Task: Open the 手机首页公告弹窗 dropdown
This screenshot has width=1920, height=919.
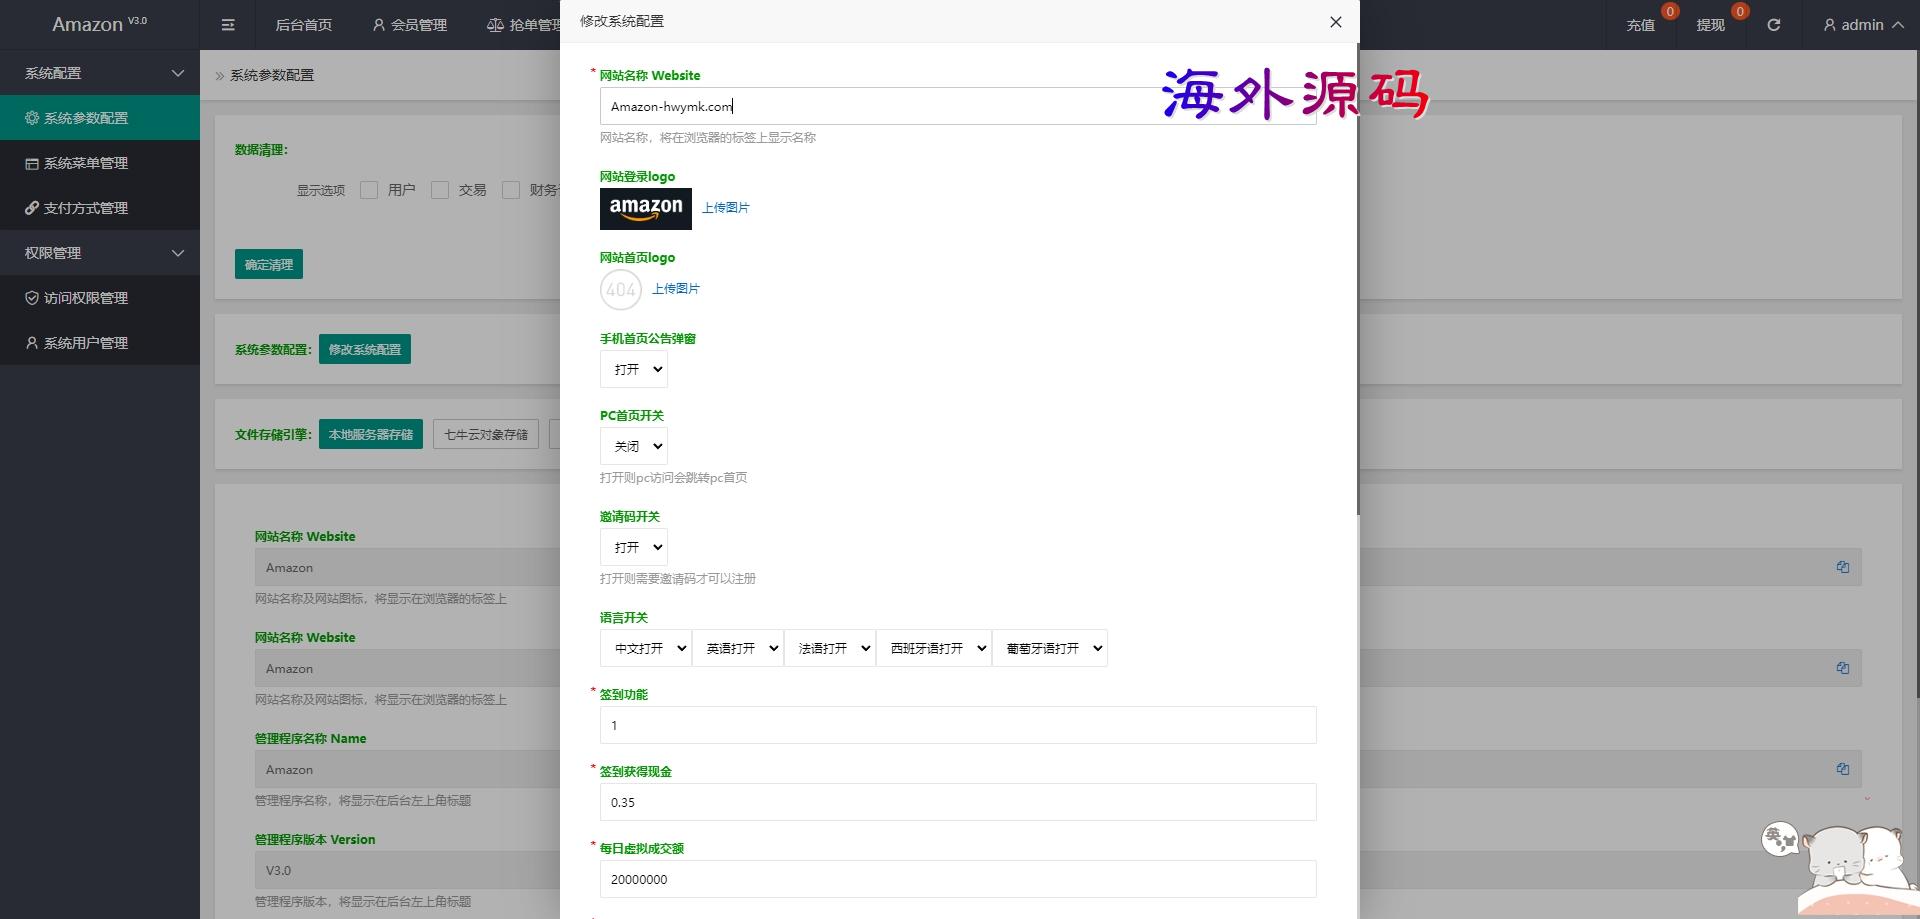Action: (x=634, y=369)
